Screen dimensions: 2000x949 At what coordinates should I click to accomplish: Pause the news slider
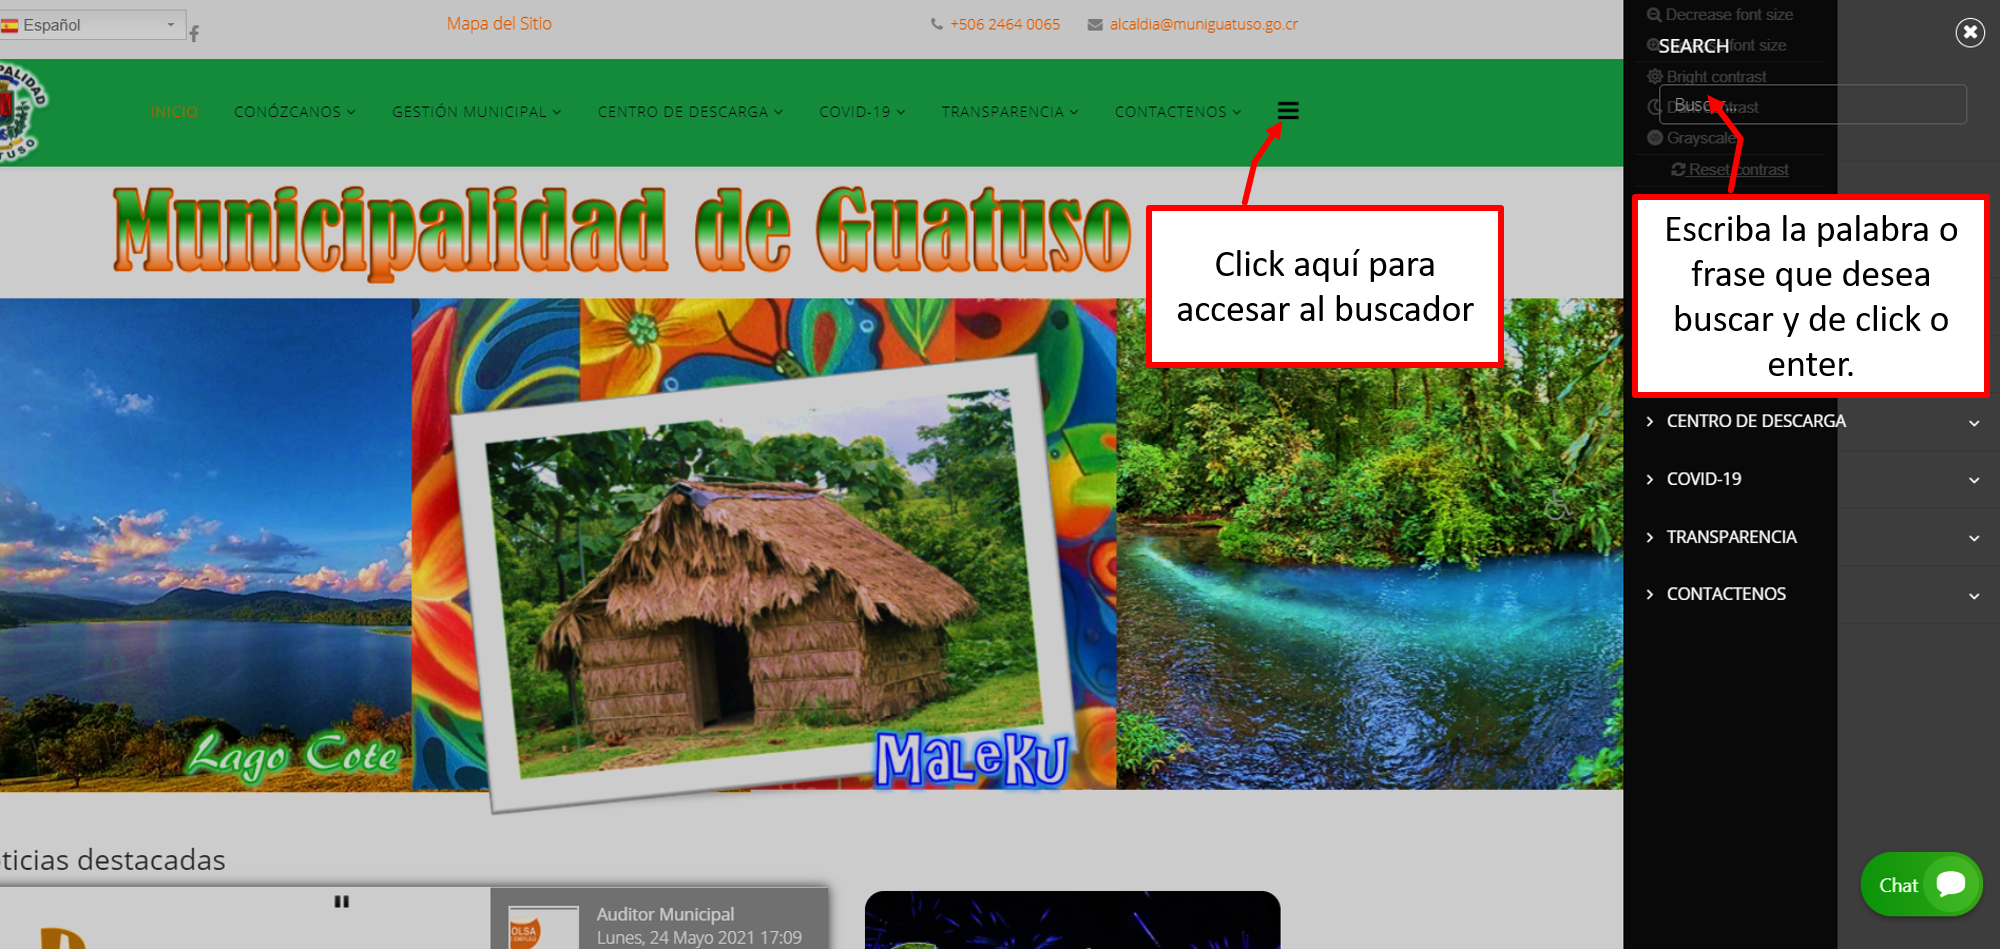click(x=342, y=902)
